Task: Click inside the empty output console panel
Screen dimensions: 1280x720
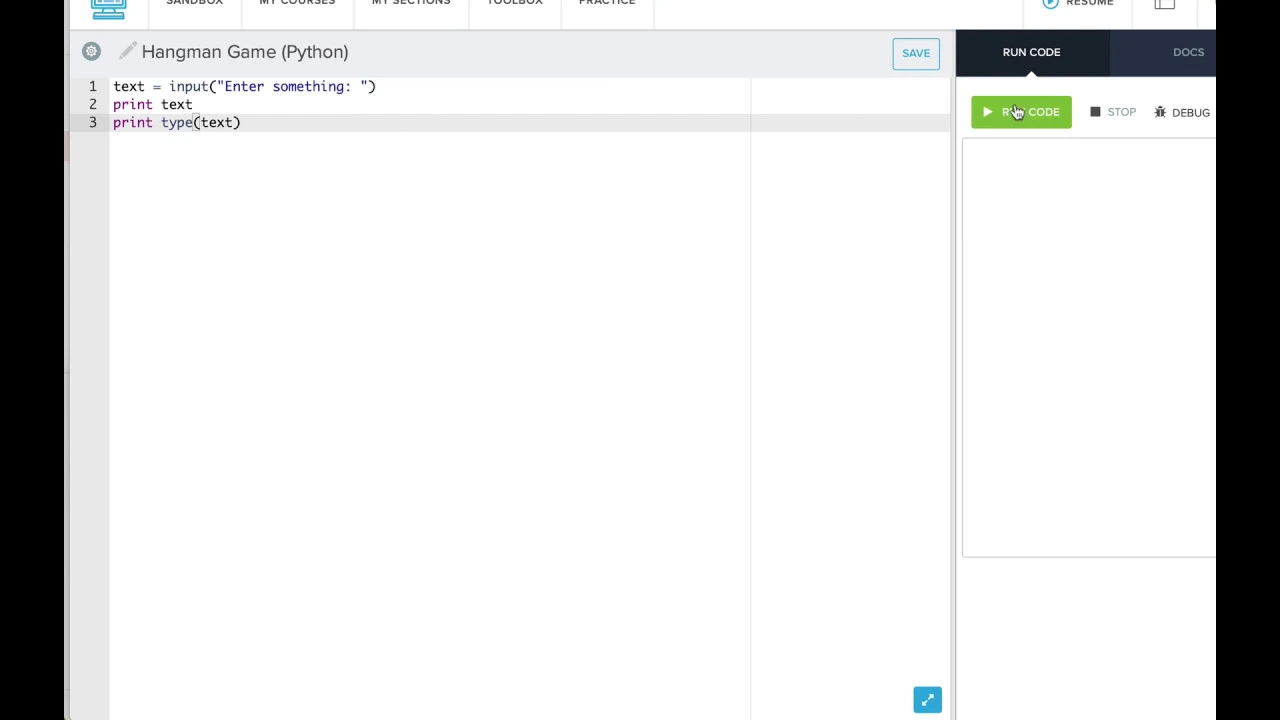Action: pyautogui.click(x=1089, y=347)
